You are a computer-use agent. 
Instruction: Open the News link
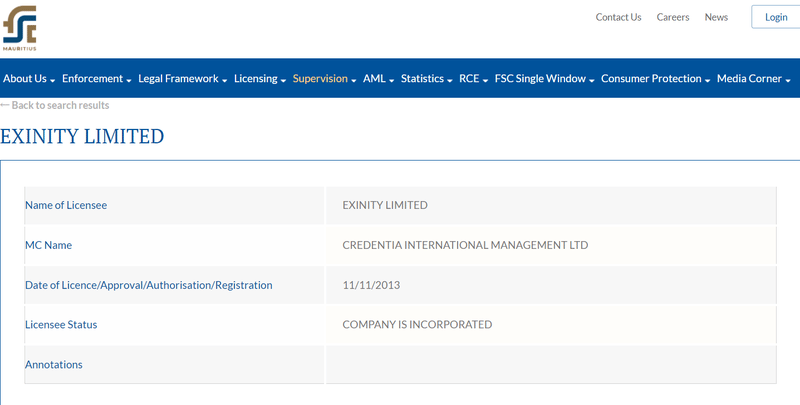716,17
